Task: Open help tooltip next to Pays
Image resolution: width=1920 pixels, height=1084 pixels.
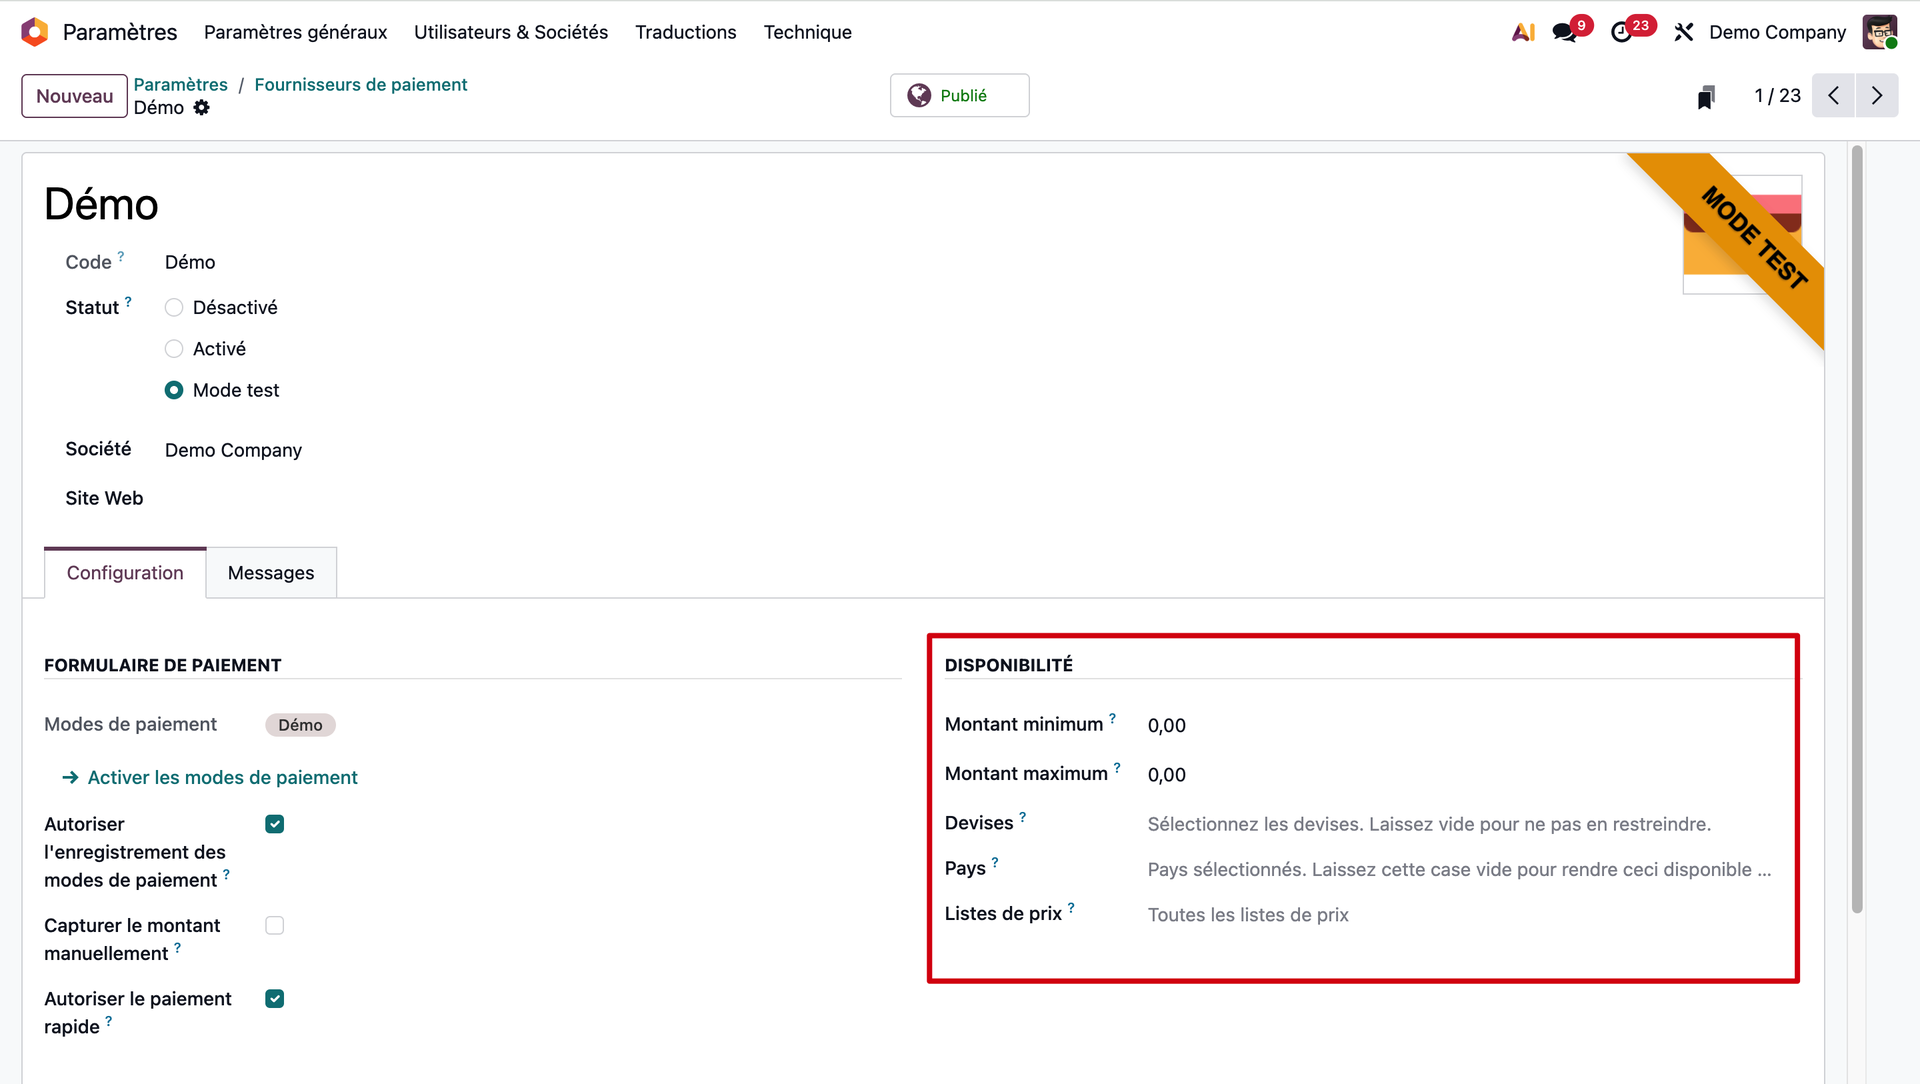Action: click(995, 862)
